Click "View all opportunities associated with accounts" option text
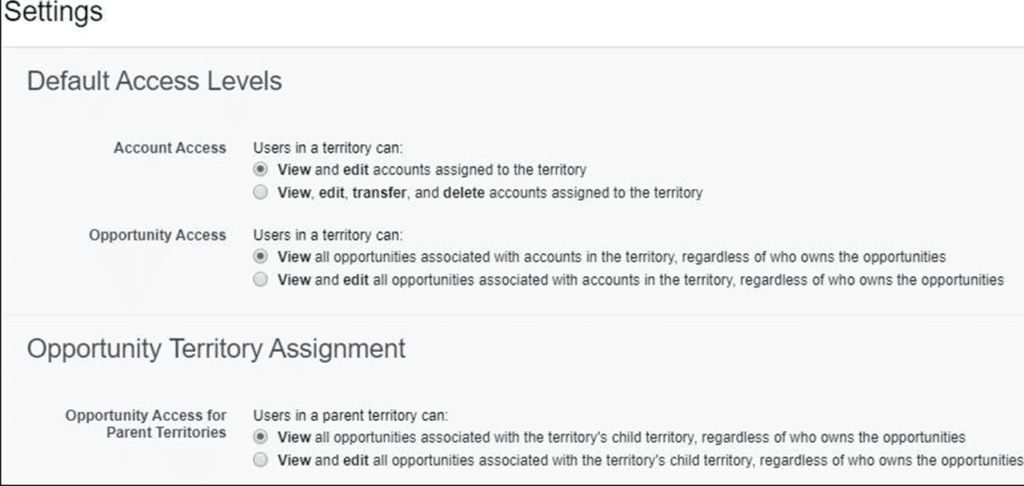Screen dimensions: 1024x486 tap(612, 257)
